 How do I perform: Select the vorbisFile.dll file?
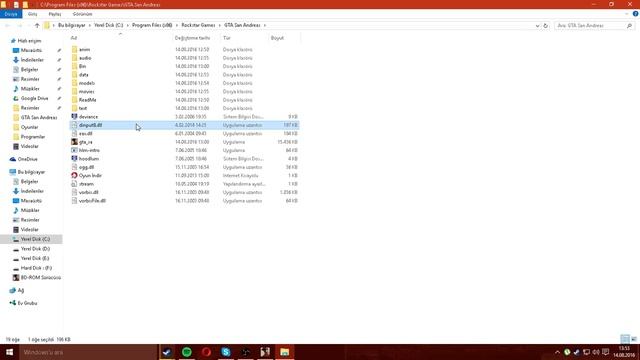click(92, 200)
